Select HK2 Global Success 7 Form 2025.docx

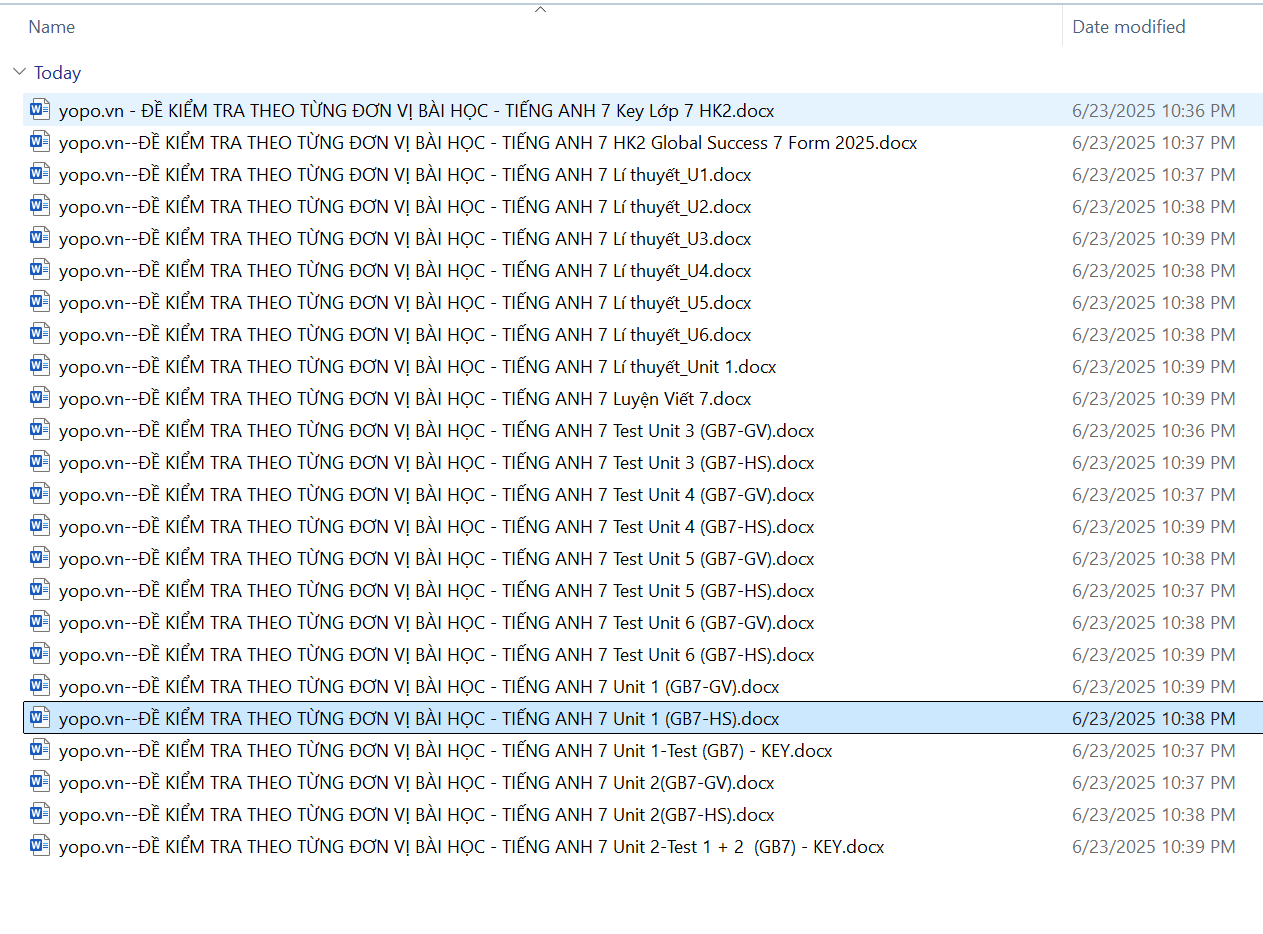(488, 142)
